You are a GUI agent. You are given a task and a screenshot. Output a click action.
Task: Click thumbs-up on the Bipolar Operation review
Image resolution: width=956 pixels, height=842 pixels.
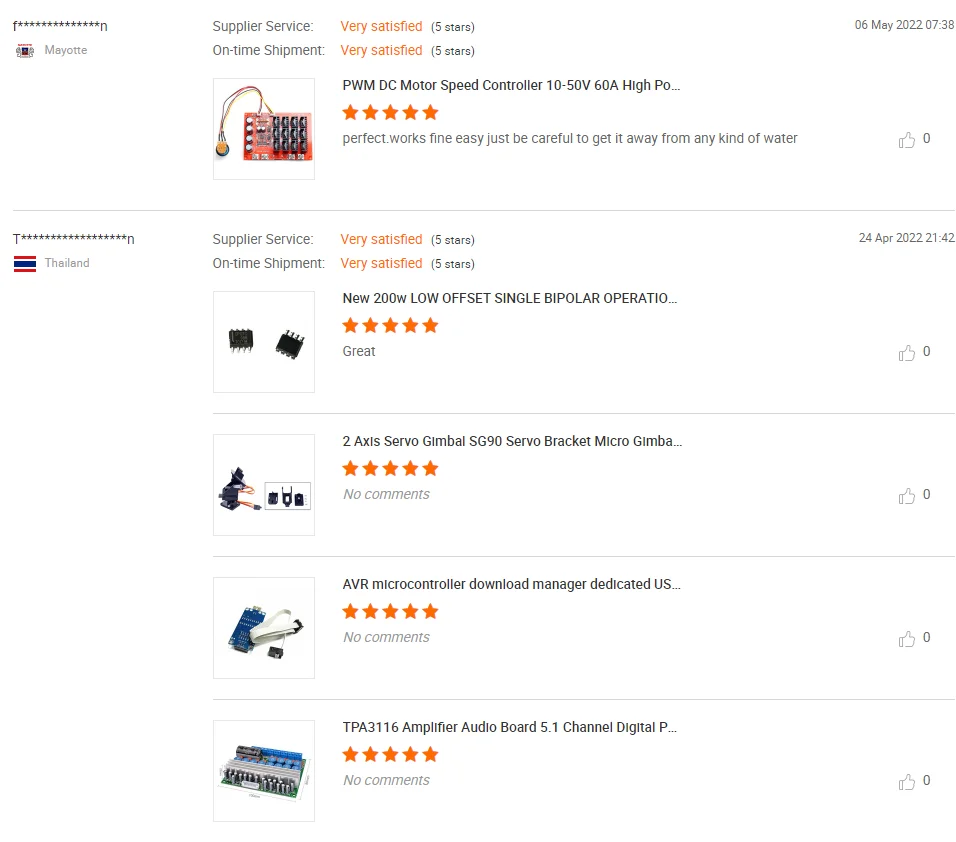click(x=907, y=353)
